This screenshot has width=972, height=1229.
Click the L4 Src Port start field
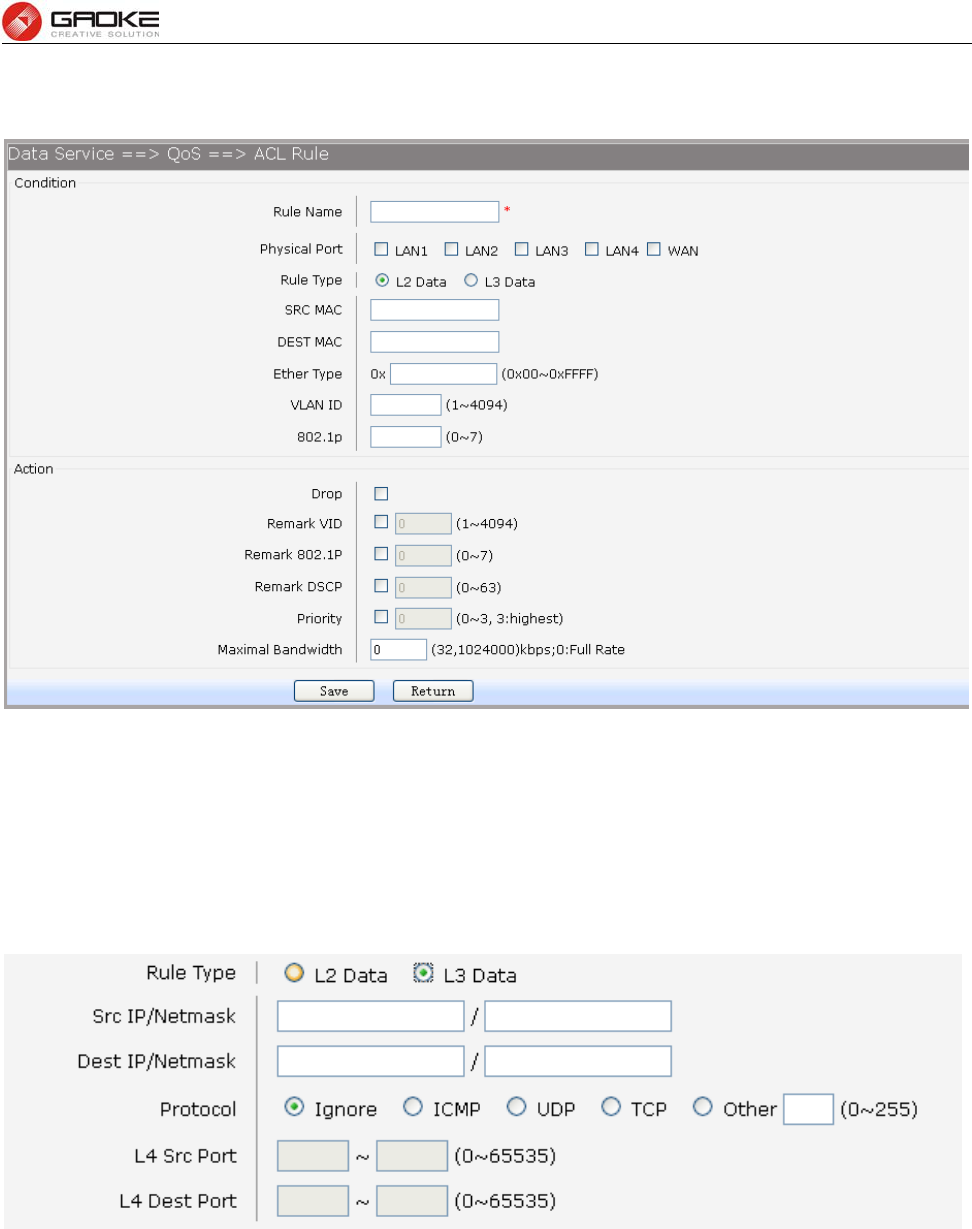(x=312, y=1157)
